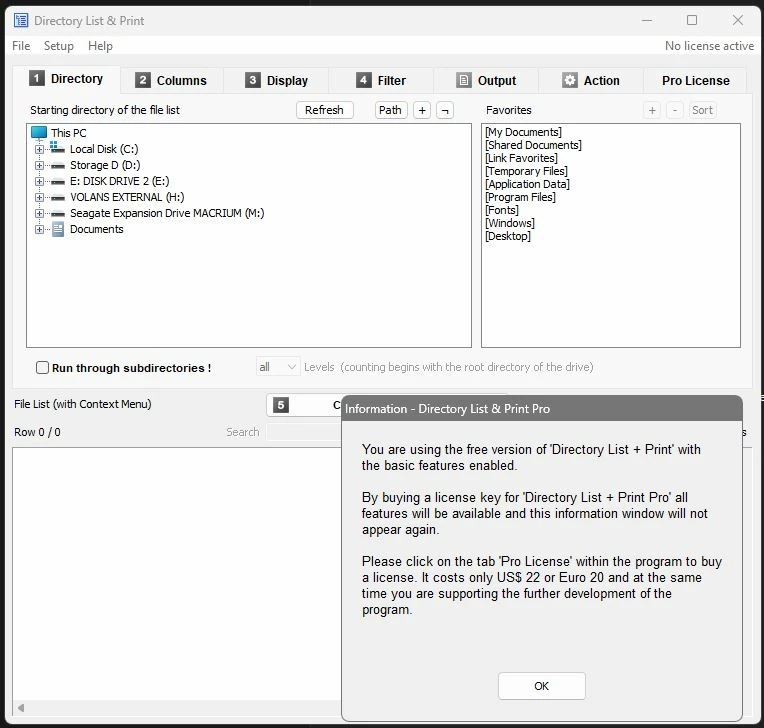Click the plus button next to Path
764x728 pixels.
click(422, 110)
